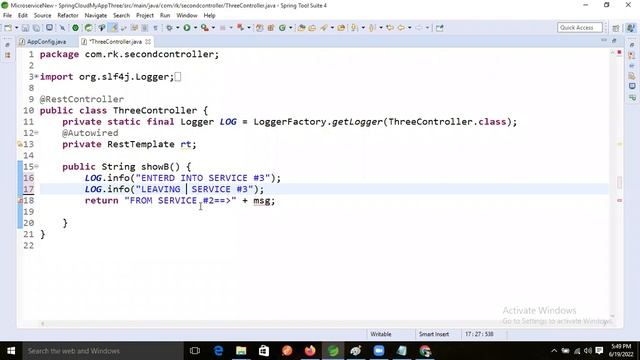This screenshot has width=640, height=360.
Task: Click the warning marker beside line 13
Action: coord(20,144)
